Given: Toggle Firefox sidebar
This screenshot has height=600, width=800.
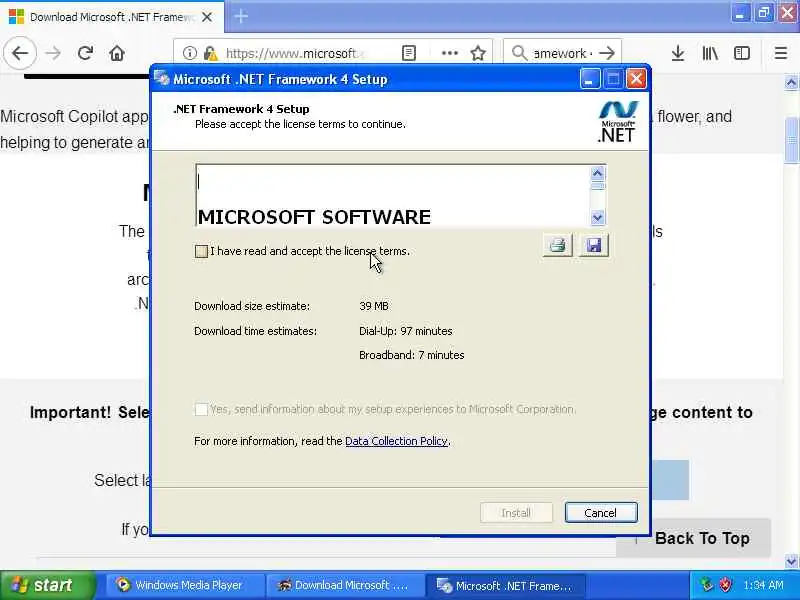Looking at the screenshot, I should click(x=742, y=53).
